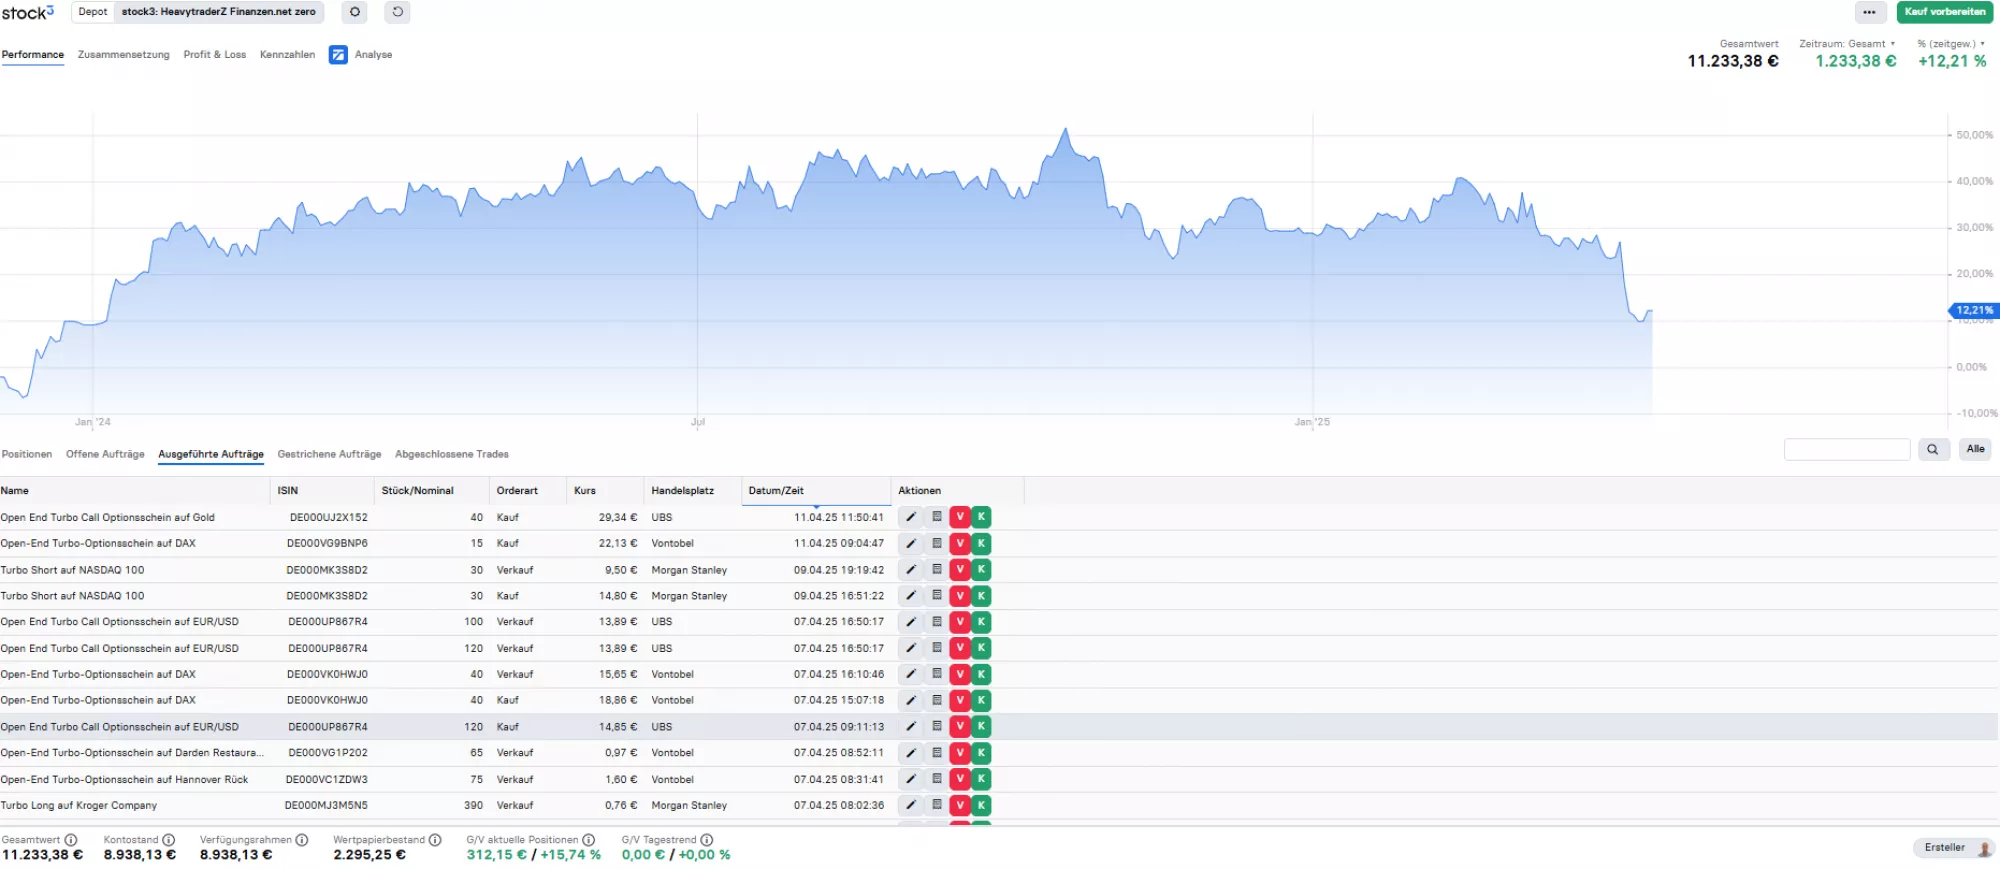The height and width of the screenshot is (869, 2000).
Task: Switch to the Zusammensetzung tab
Action: pos(123,55)
